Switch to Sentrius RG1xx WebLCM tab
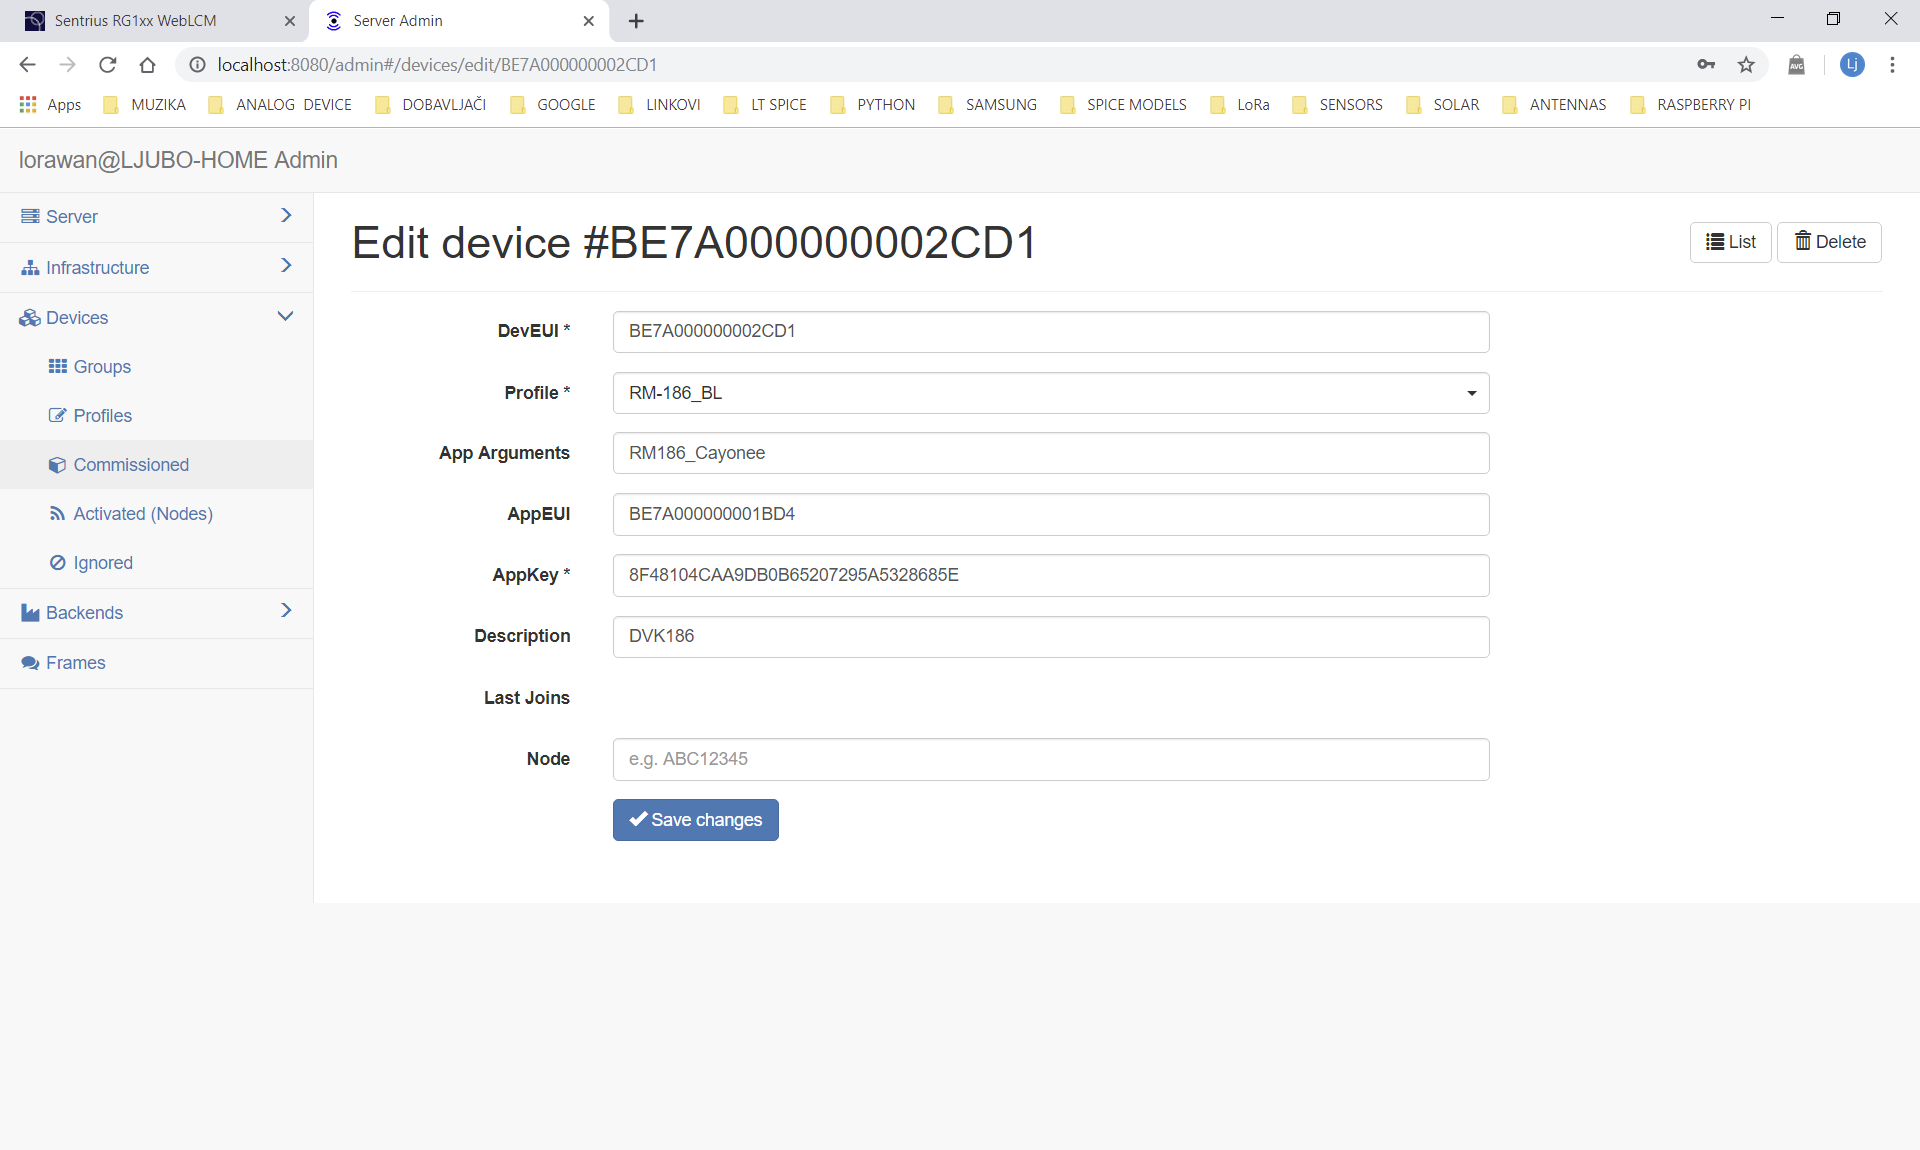Viewport: 1920px width, 1150px height. point(155,21)
